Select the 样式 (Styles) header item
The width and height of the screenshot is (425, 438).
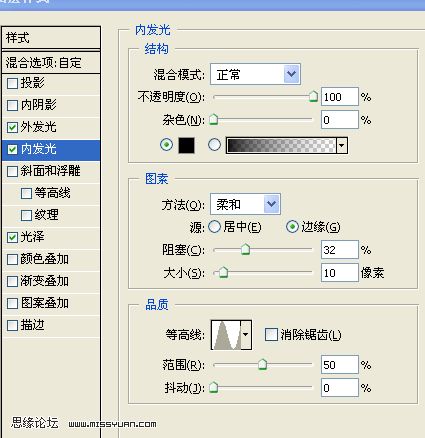coord(51,38)
